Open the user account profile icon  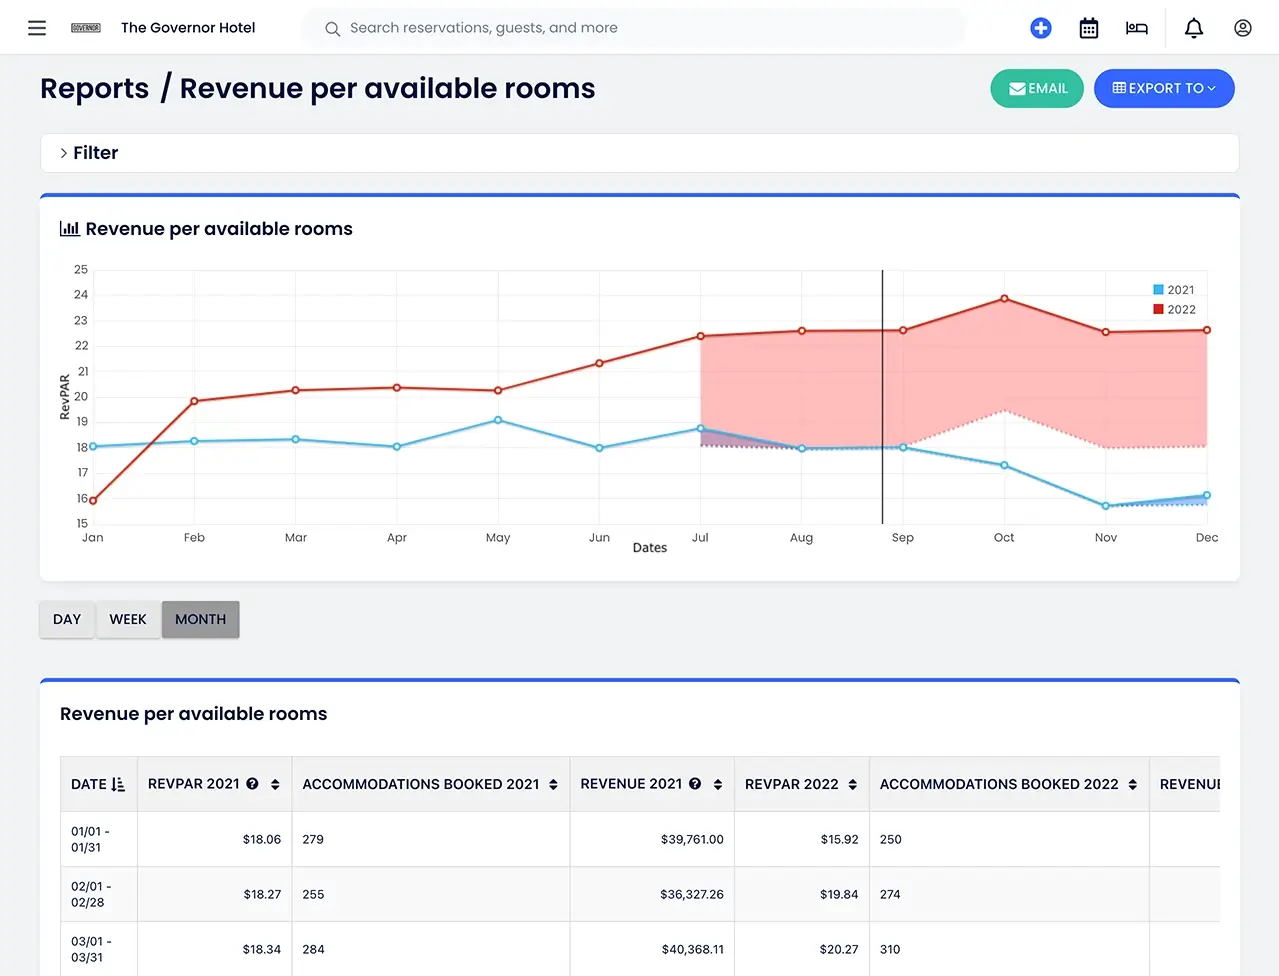coord(1243,28)
